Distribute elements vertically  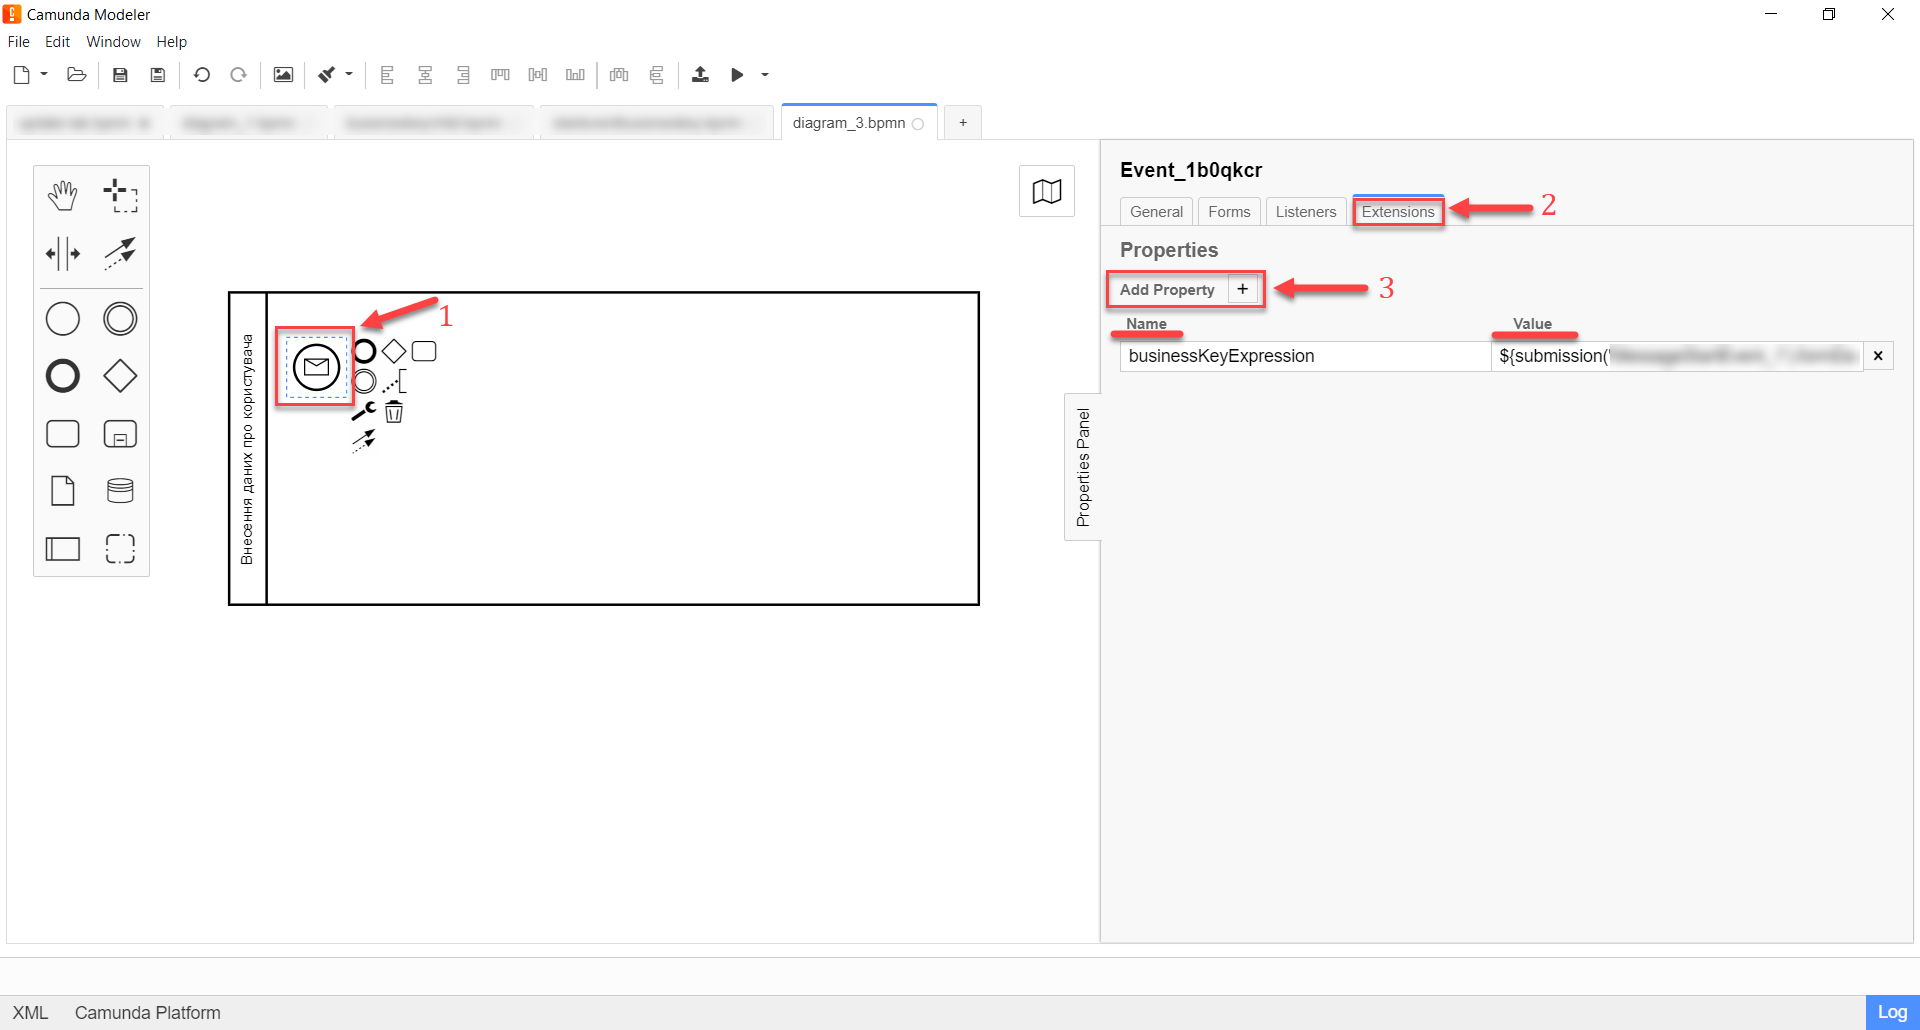pyautogui.click(x=656, y=75)
